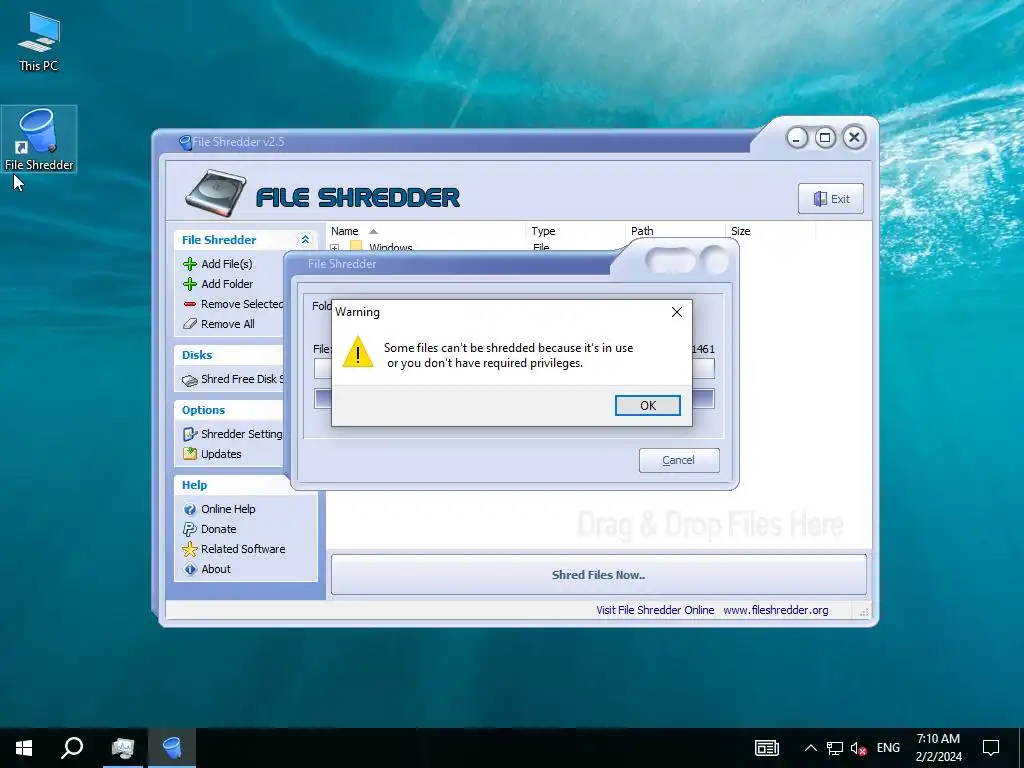Click the Updates icon
The width and height of the screenshot is (1024, 768).
190,454
